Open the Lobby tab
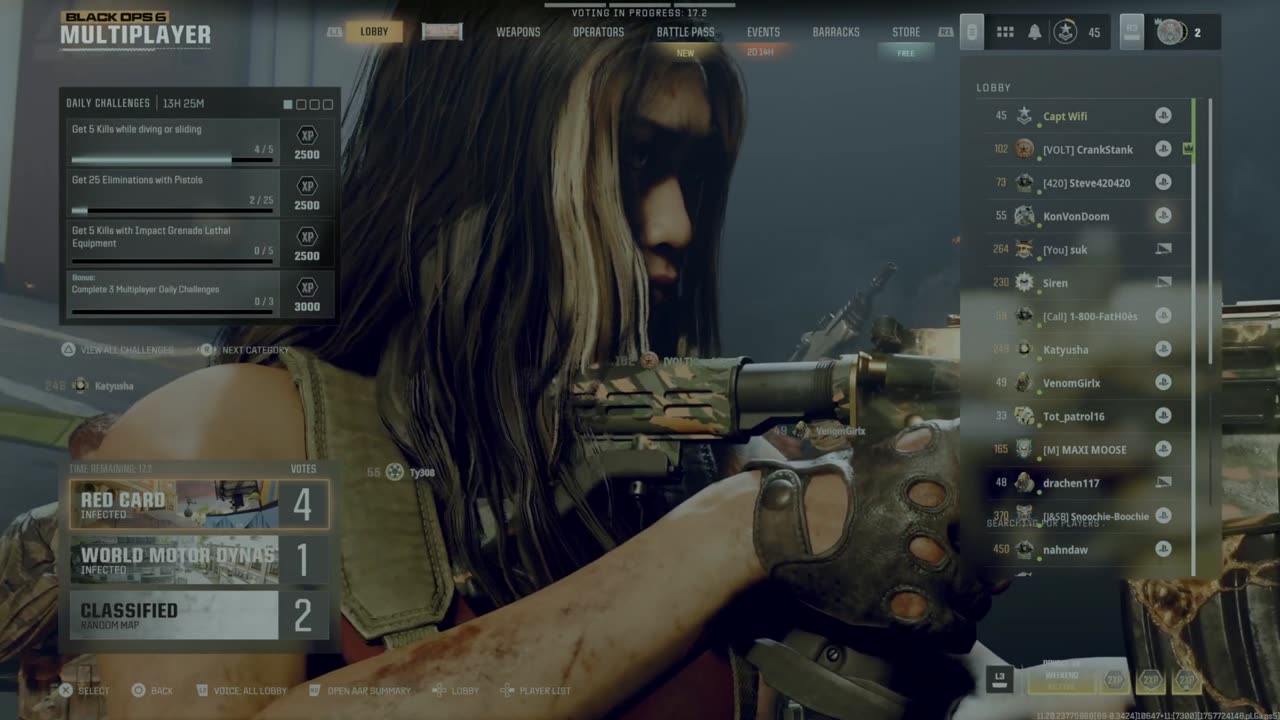Viewport: 1280px width, 720px height. 374,32
